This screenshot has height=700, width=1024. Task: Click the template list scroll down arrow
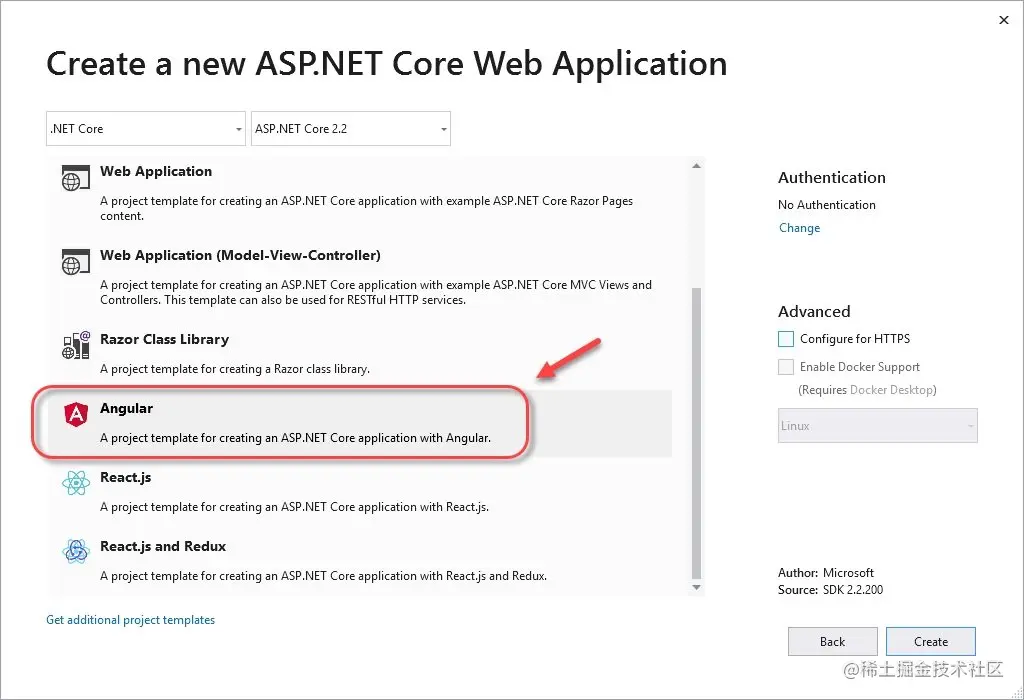696,587
